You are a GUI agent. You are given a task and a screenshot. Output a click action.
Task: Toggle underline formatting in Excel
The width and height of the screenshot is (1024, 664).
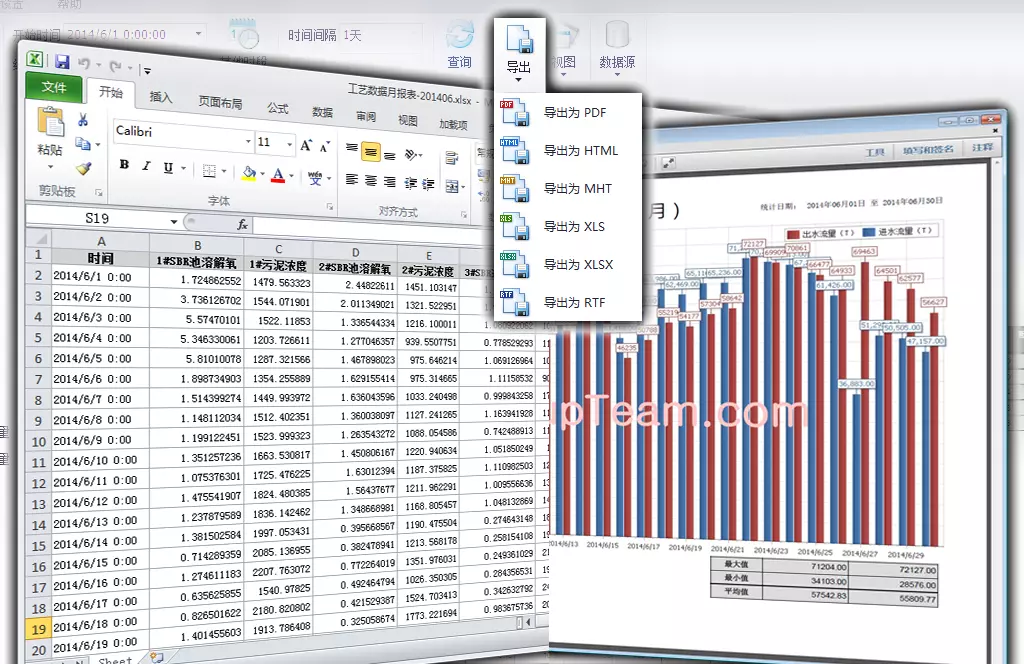168,168
